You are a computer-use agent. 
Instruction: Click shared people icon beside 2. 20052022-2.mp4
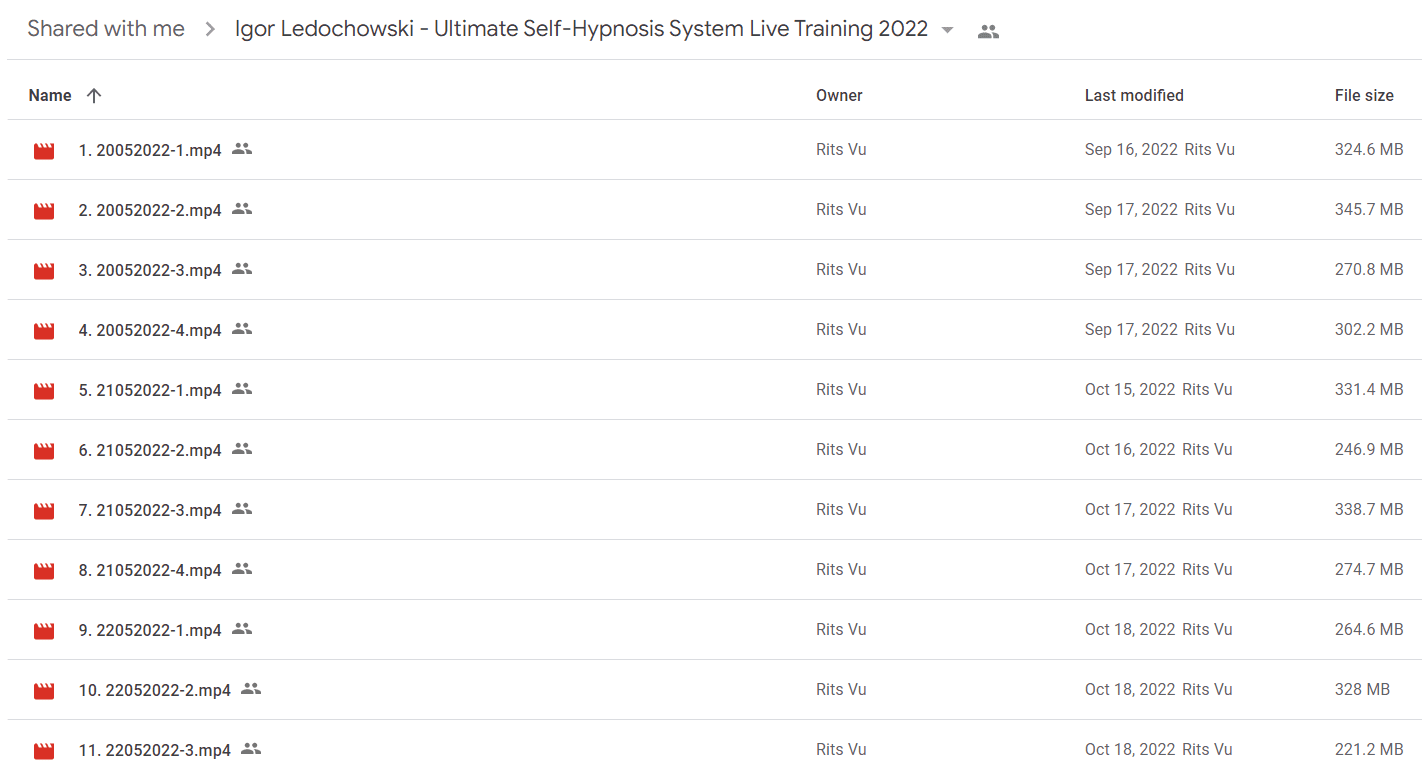click(x=242, y=209)
